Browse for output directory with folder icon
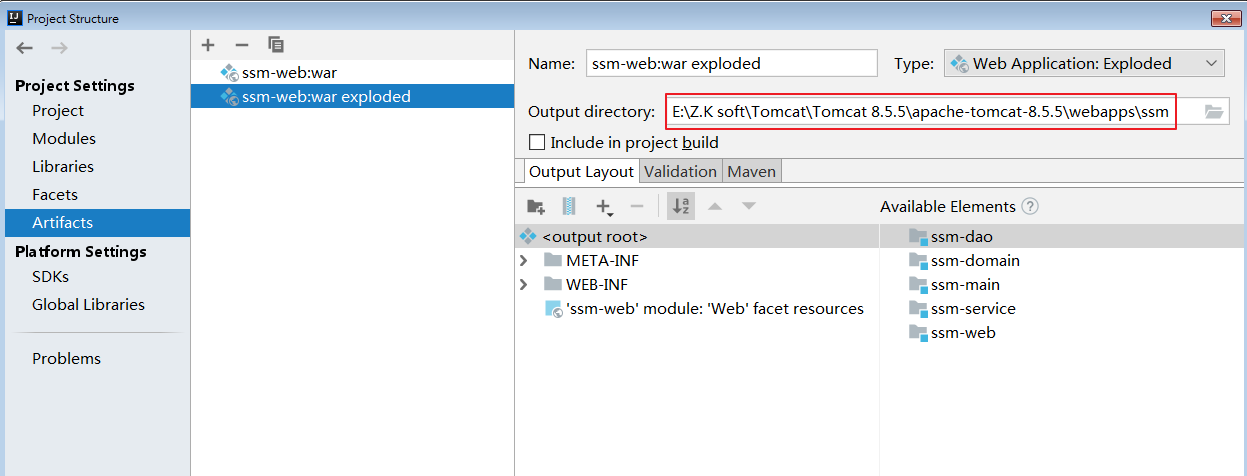Screen dimensions: 1247x476 [x=1214, y=112]
